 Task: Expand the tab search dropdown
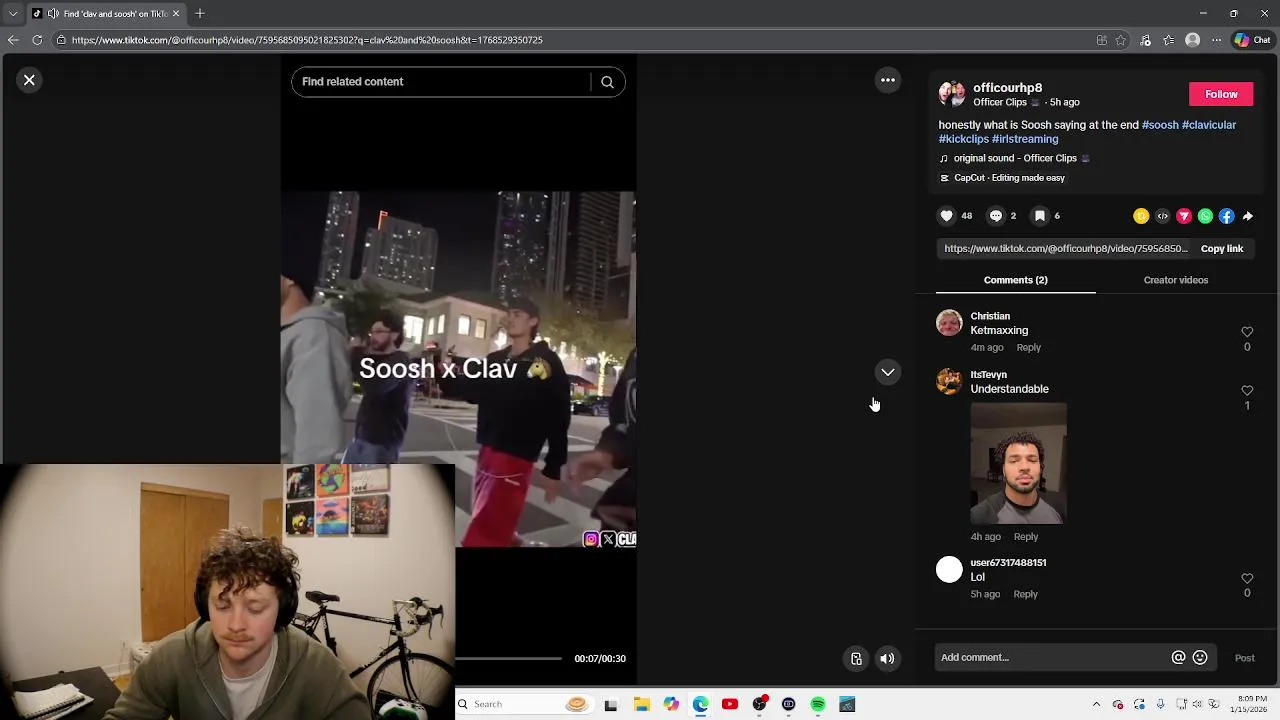pos(12,13)
